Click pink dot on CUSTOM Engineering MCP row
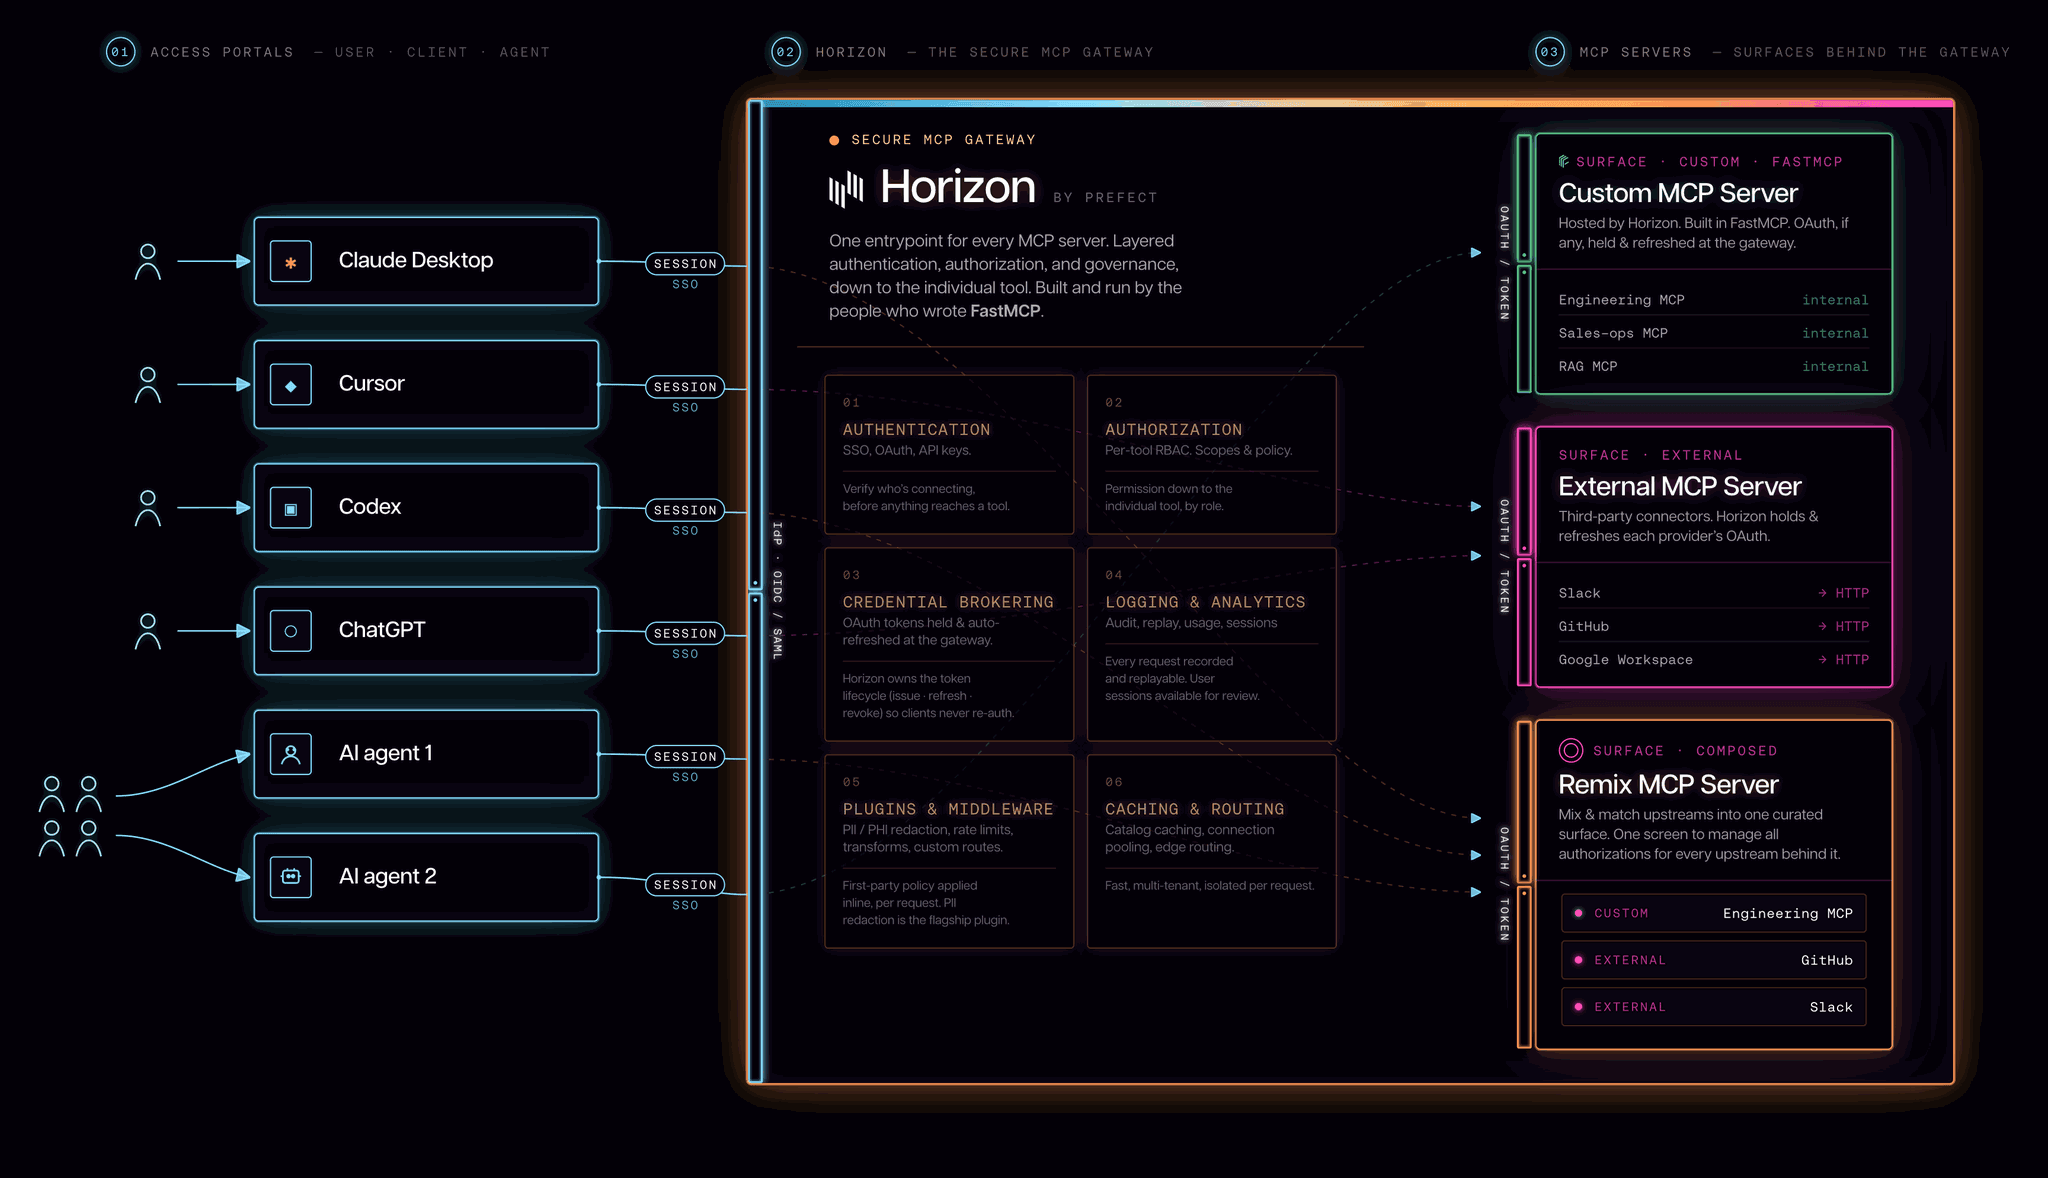This screenshot has height=1178, width=2048. pos(1578,913)
